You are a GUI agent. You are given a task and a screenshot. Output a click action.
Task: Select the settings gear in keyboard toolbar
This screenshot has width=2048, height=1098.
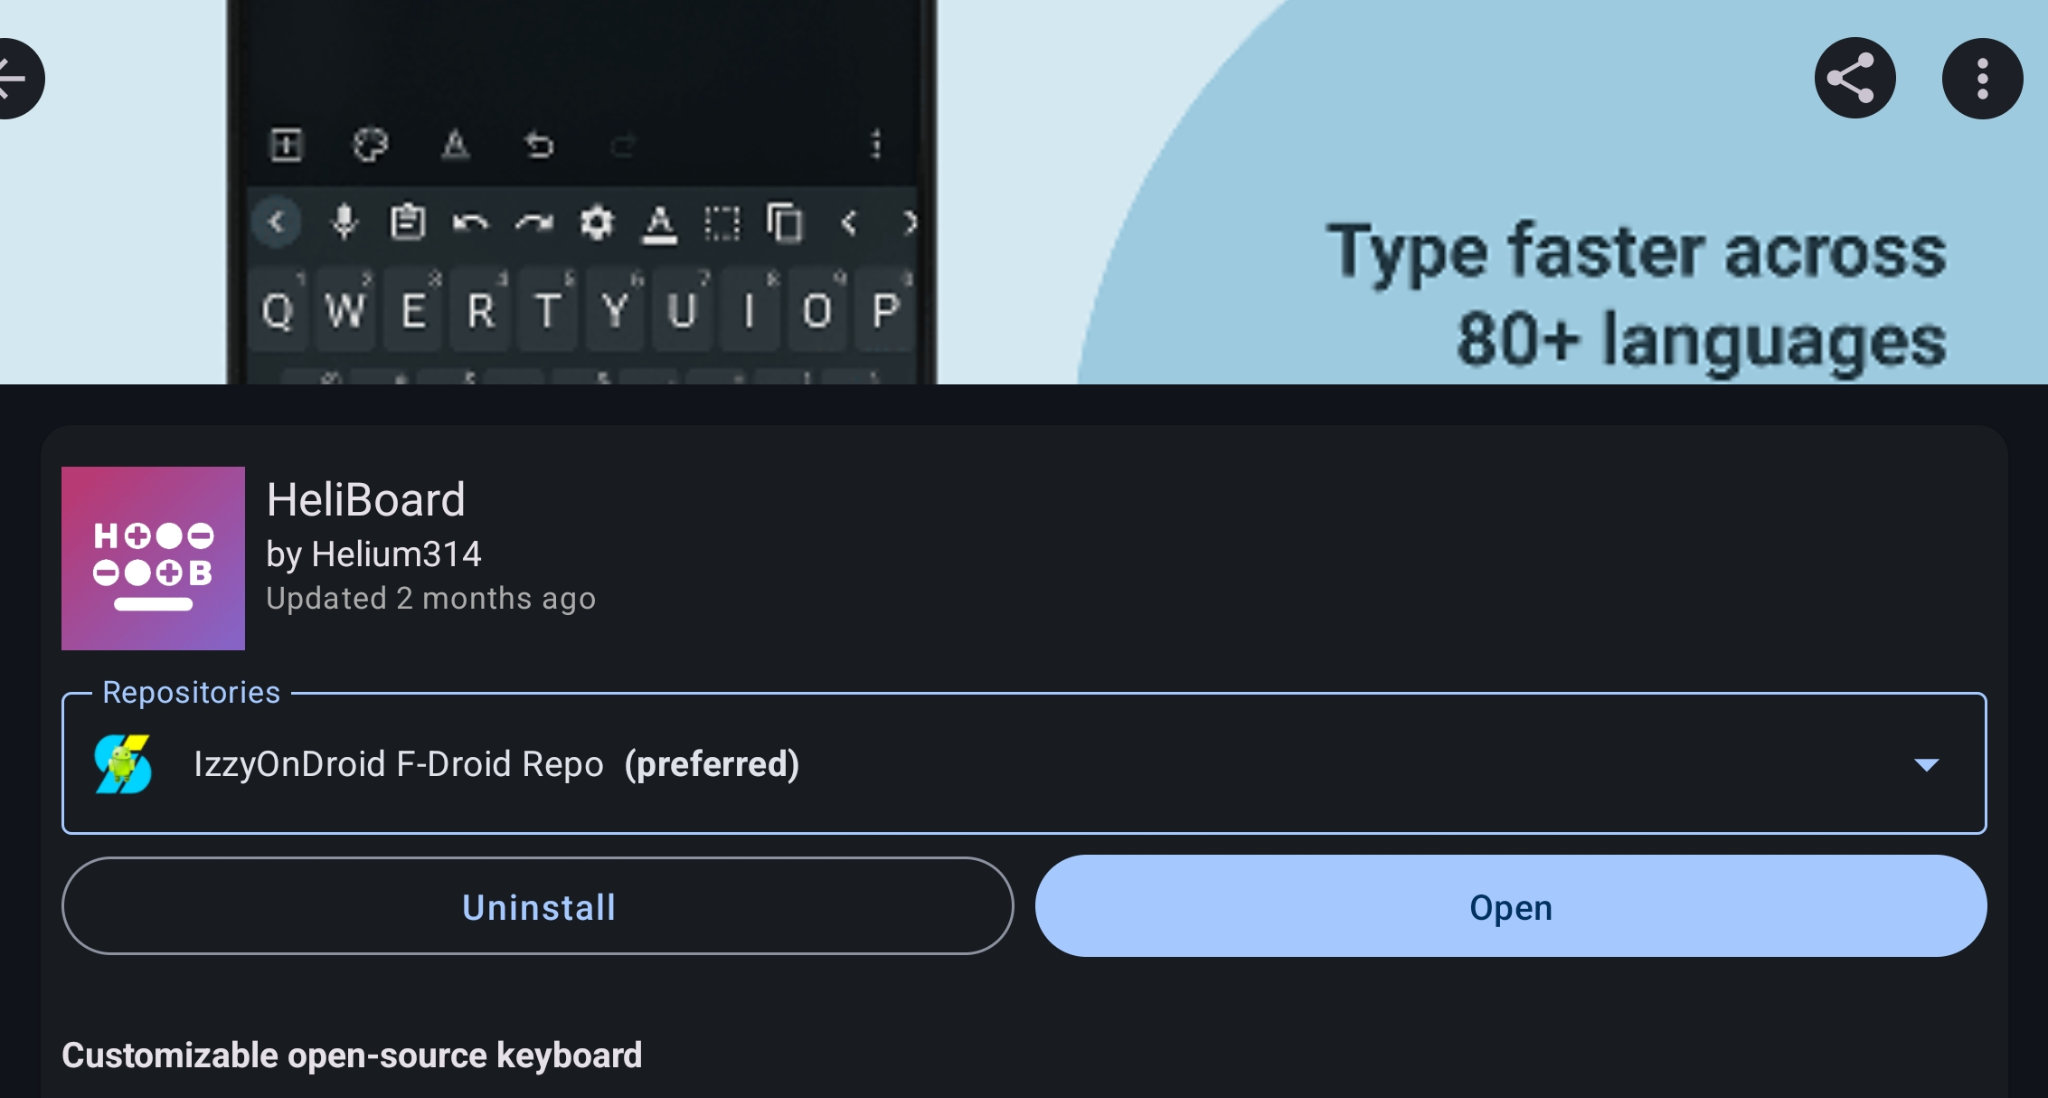point(598,222)
